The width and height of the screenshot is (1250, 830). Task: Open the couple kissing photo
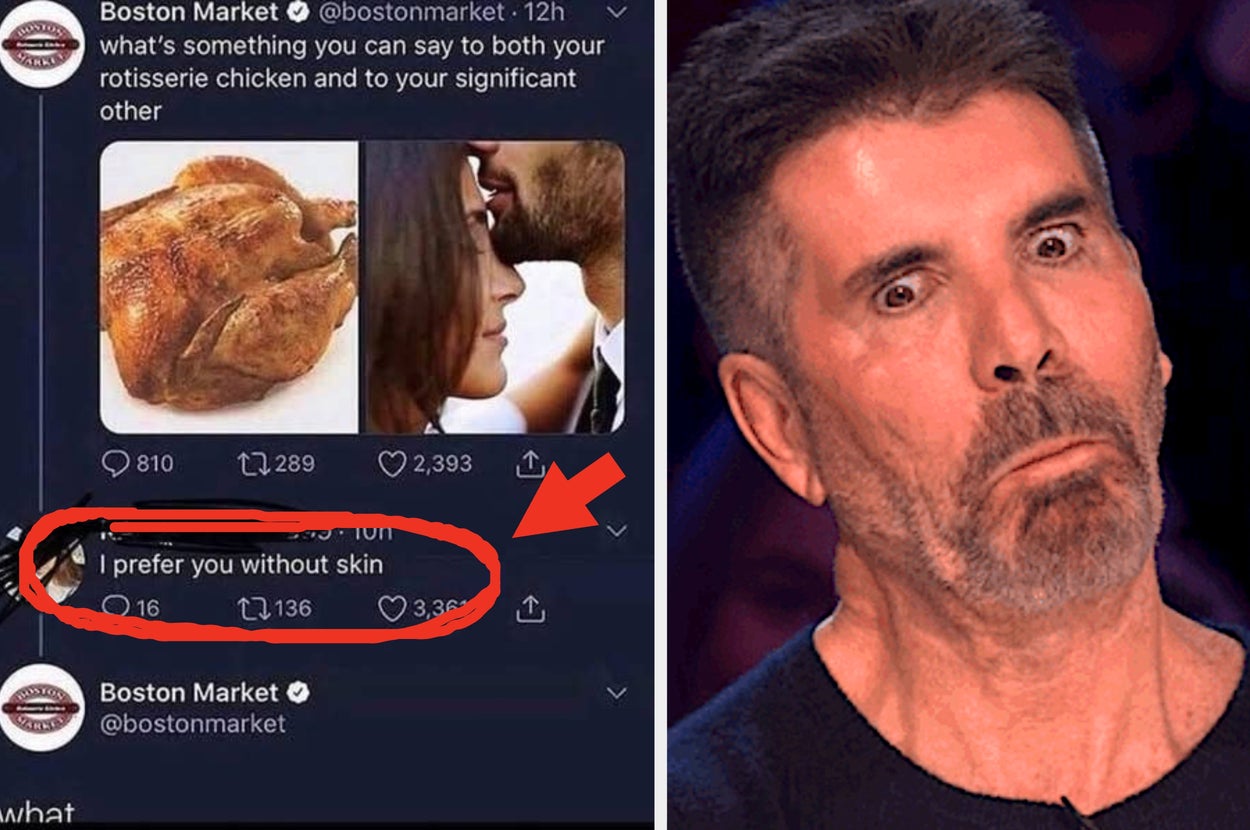pyautogui.click(x=494, y=286)
